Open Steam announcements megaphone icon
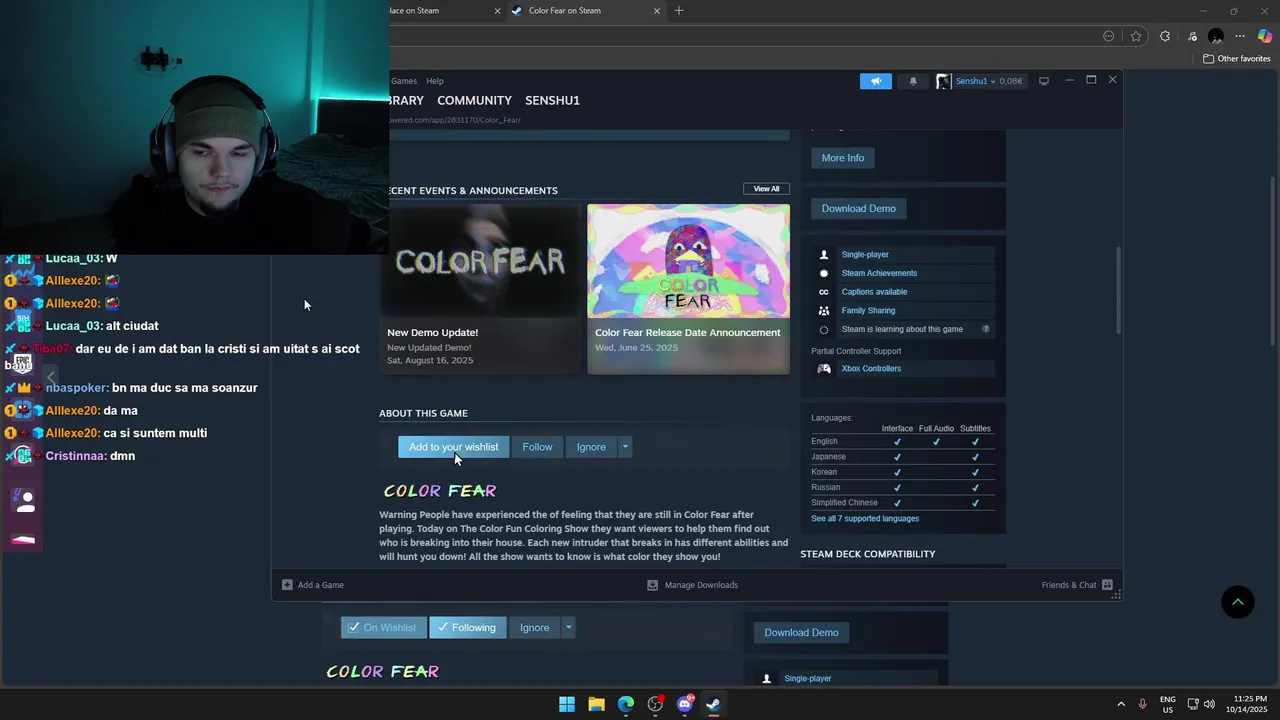The width and height of the screenshot is (1280, 720). pyautogui.click(x=876, y=81)
